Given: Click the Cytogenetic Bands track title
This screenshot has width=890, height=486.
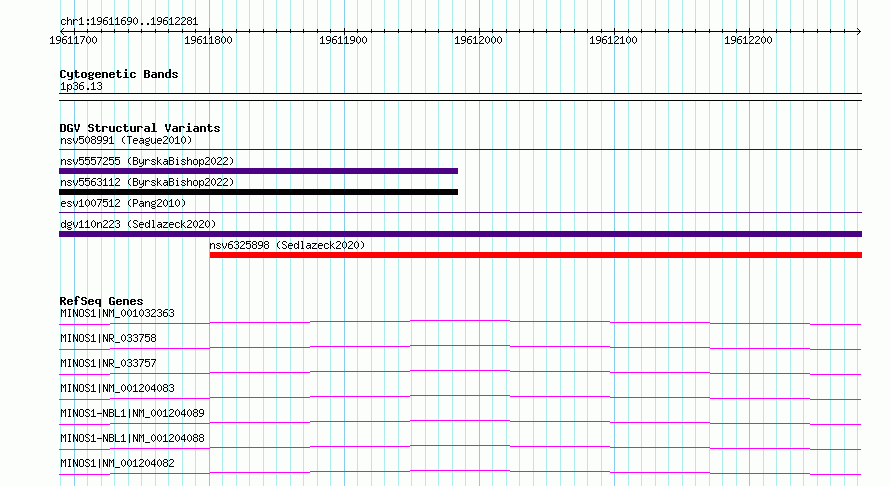Looking at the screenshot, I should [119, 74].
